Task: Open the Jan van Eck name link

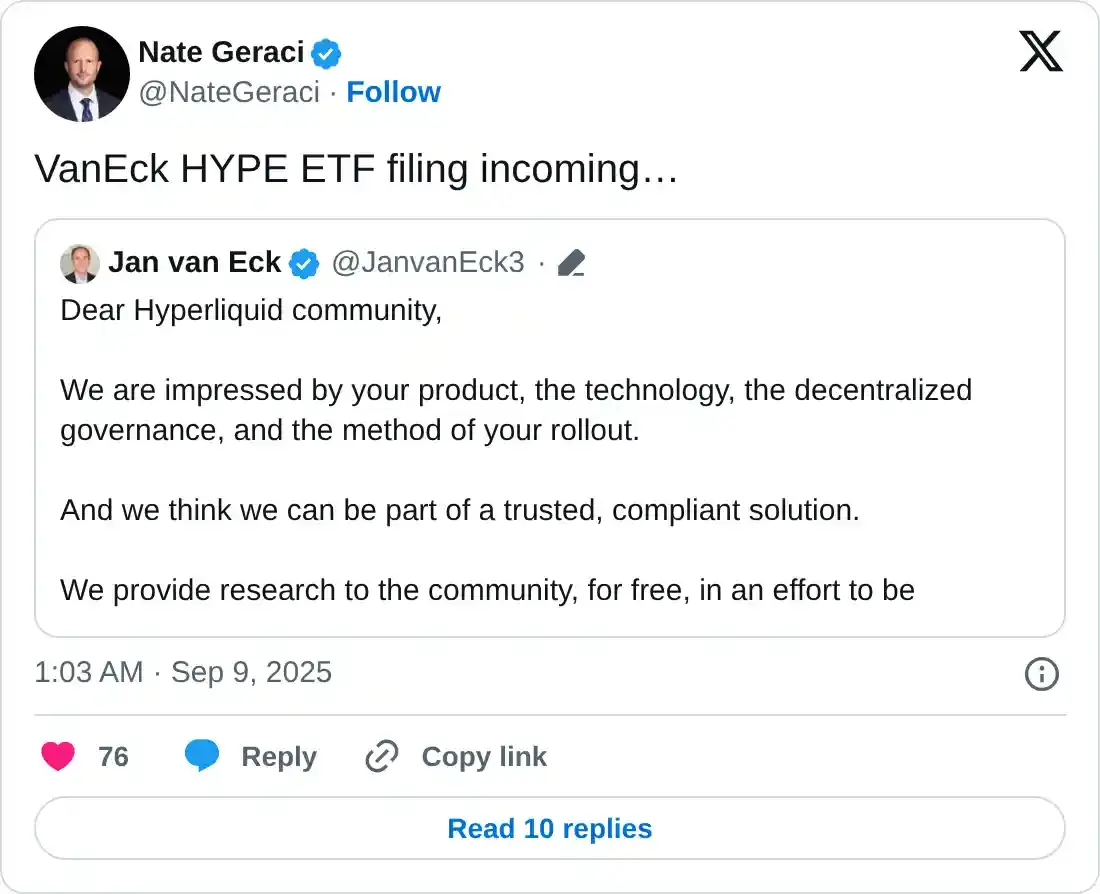Action: pos(194,263)
